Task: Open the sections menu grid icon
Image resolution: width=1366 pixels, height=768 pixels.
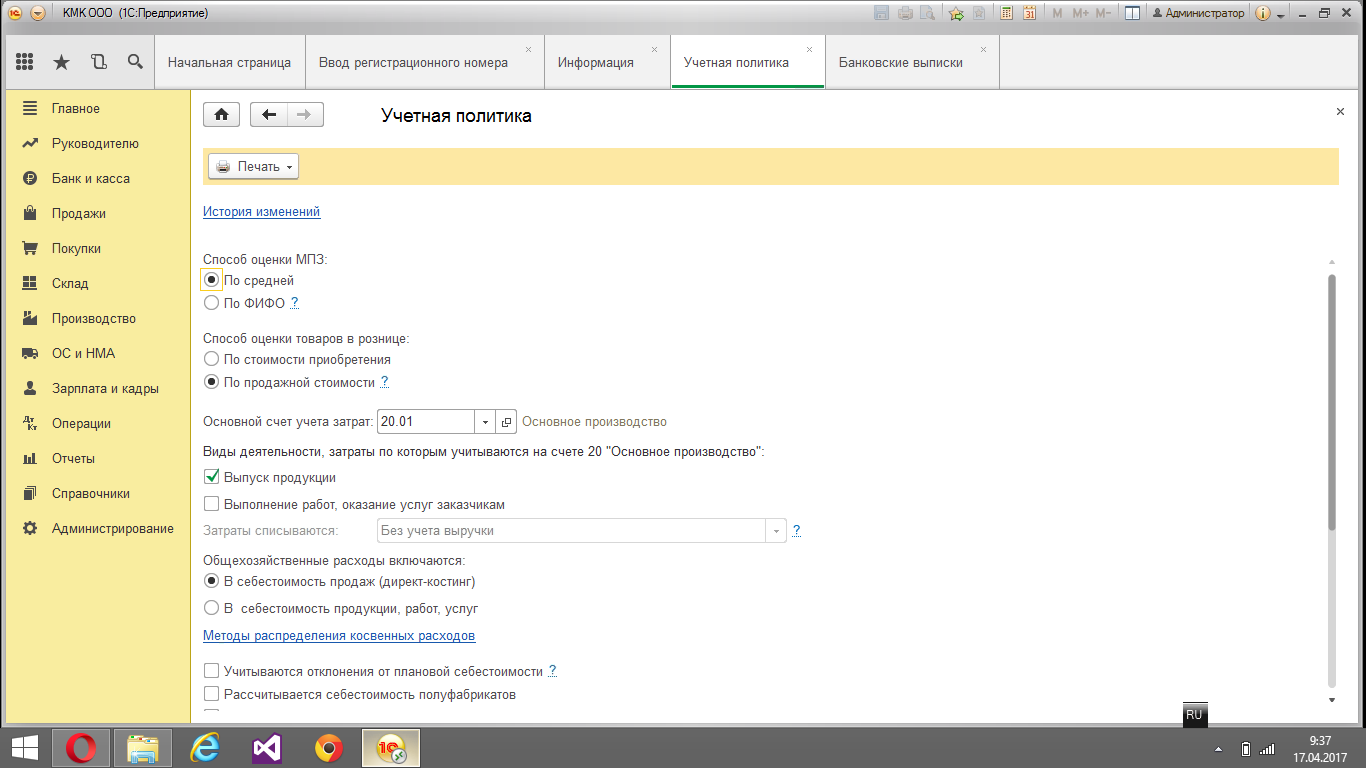Action: 25,62
